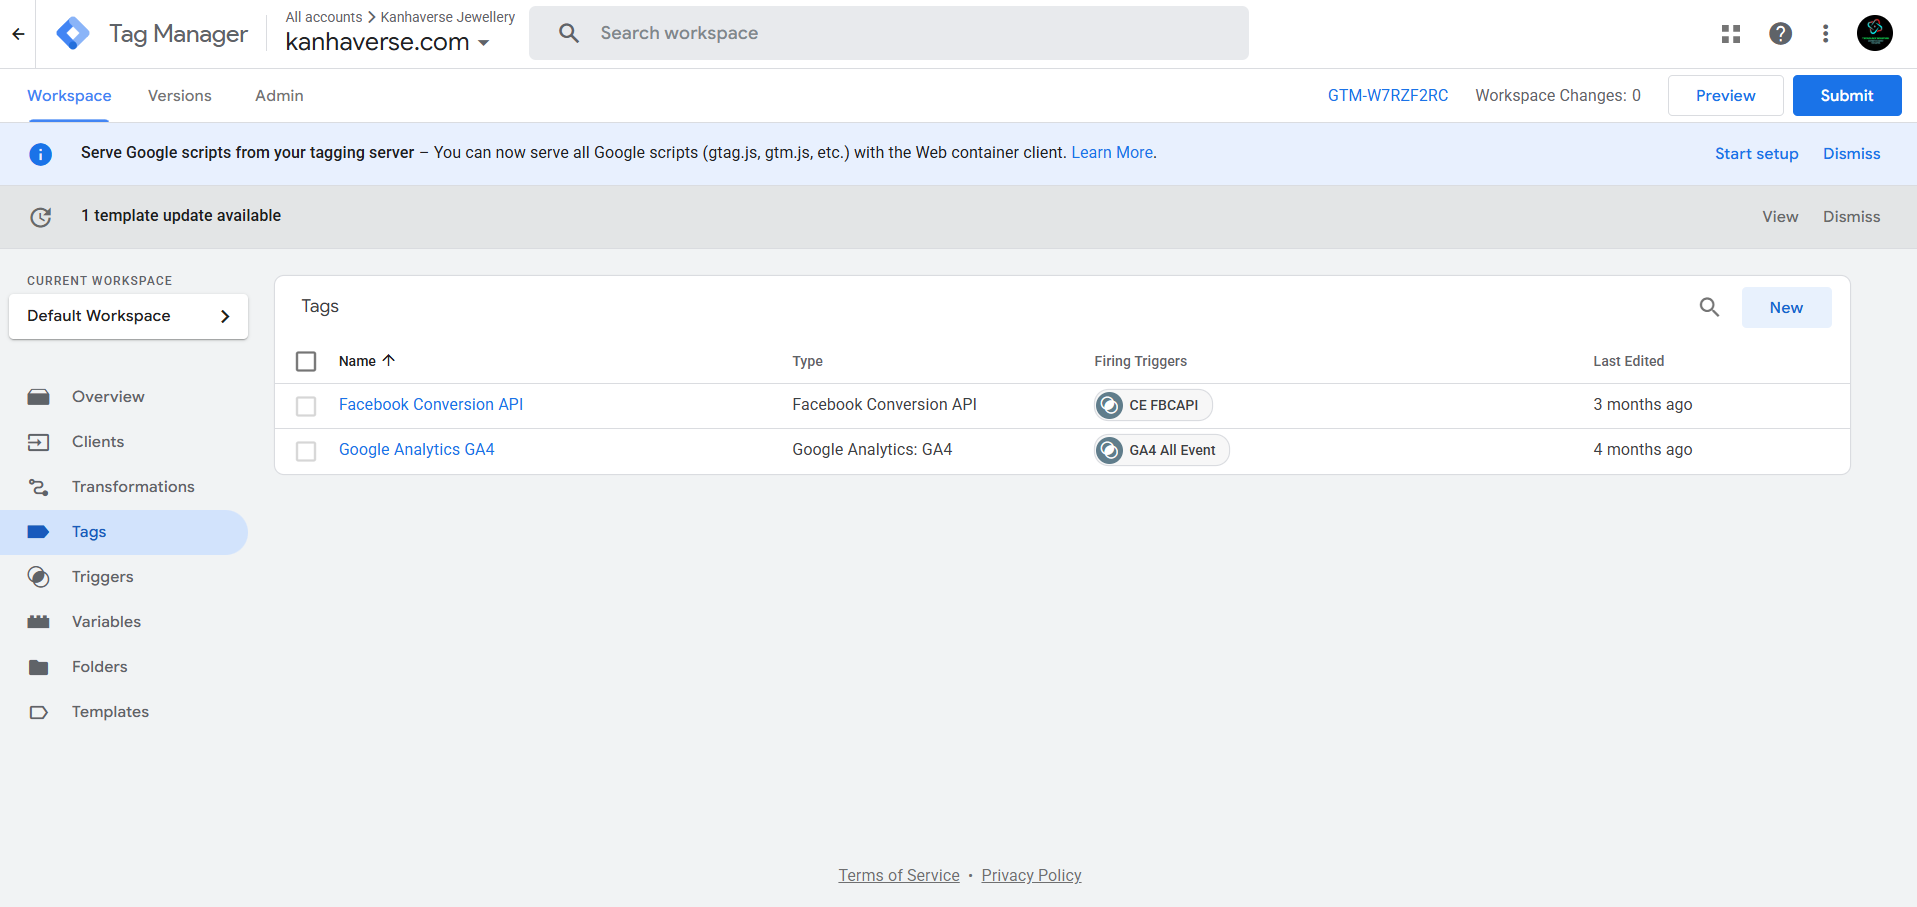Open the Google apps grid icon
Image resolution: width=1917 pixels, height=907 pixels.
1730,33
